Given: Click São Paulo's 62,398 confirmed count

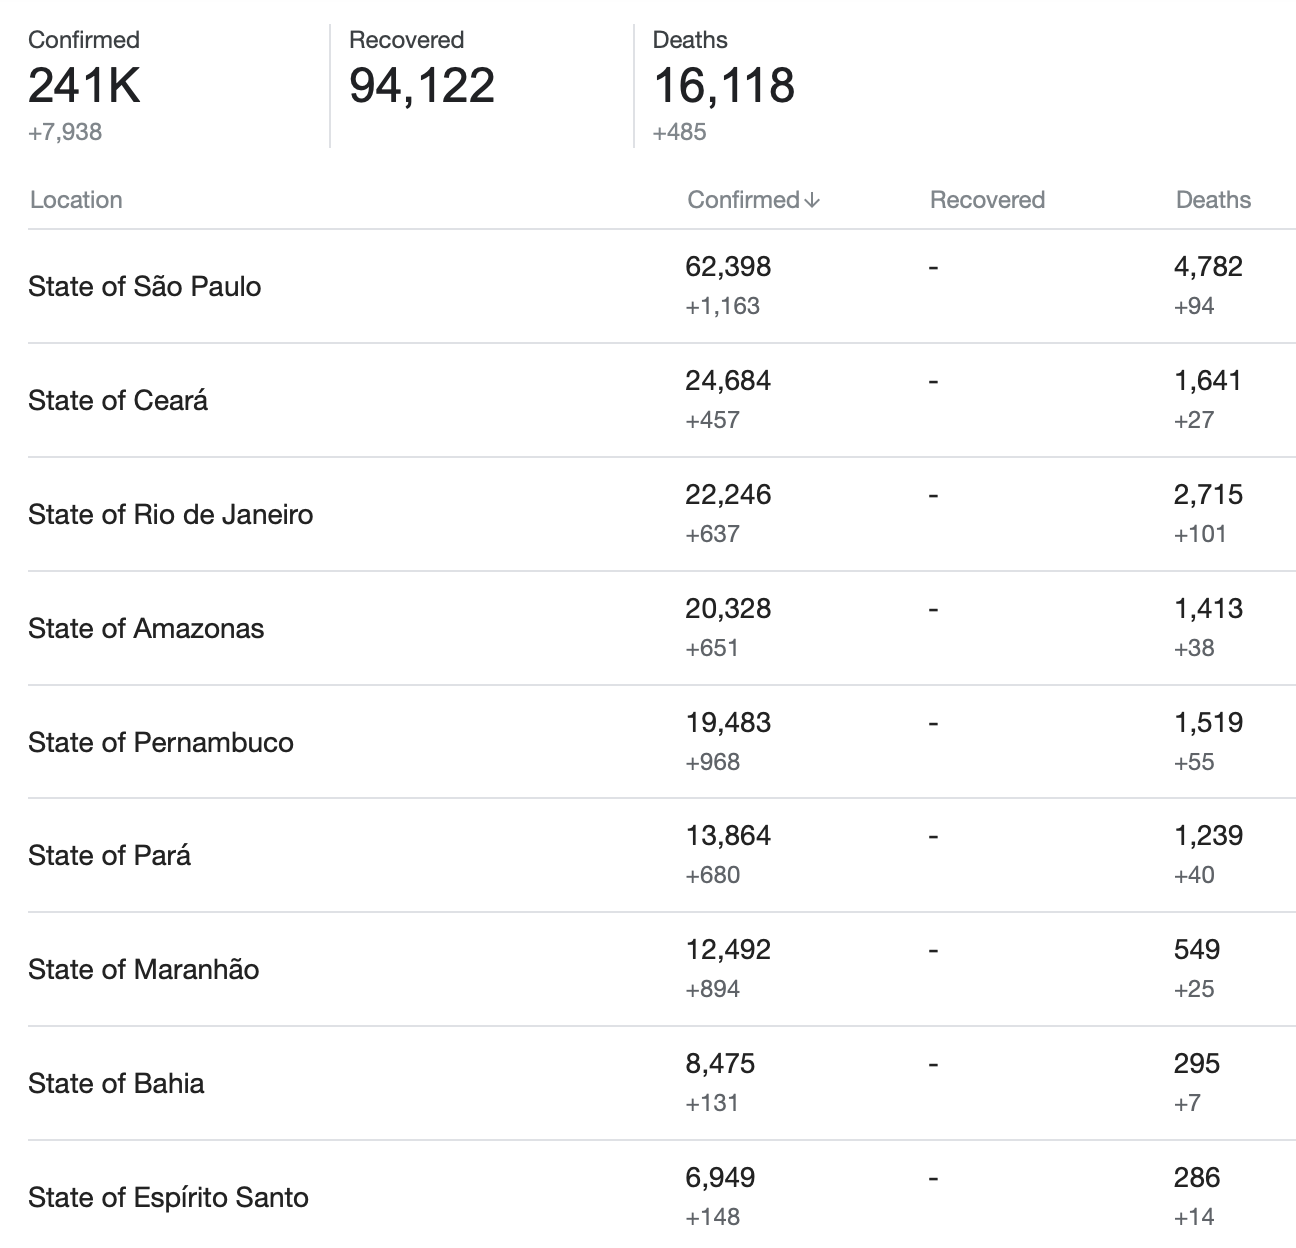Looking at the screenshot, I should point(728,267).
